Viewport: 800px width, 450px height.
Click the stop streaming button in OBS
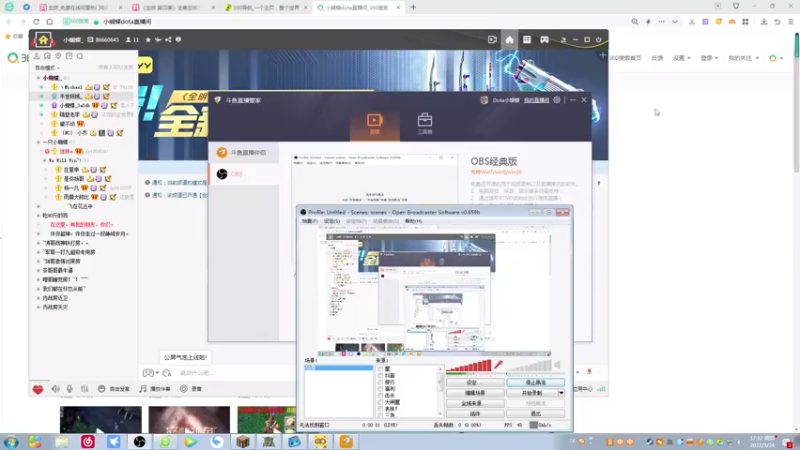[535, 383]
